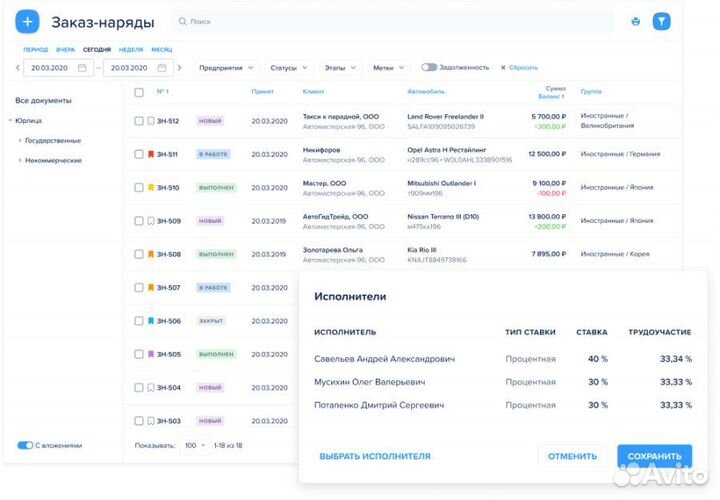Screen dimensions: 720x500
Task: Expand the Статусы filter dropdown
Action: pyautogui.click(x=288, y=68)
